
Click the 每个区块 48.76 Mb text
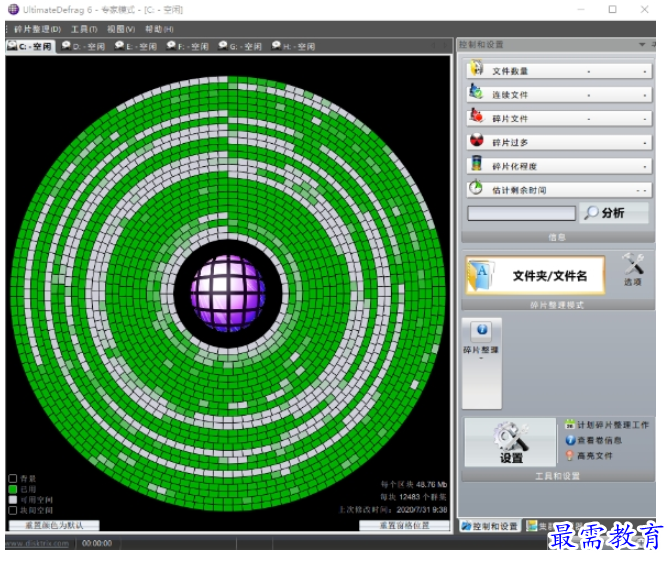(414, 484)
